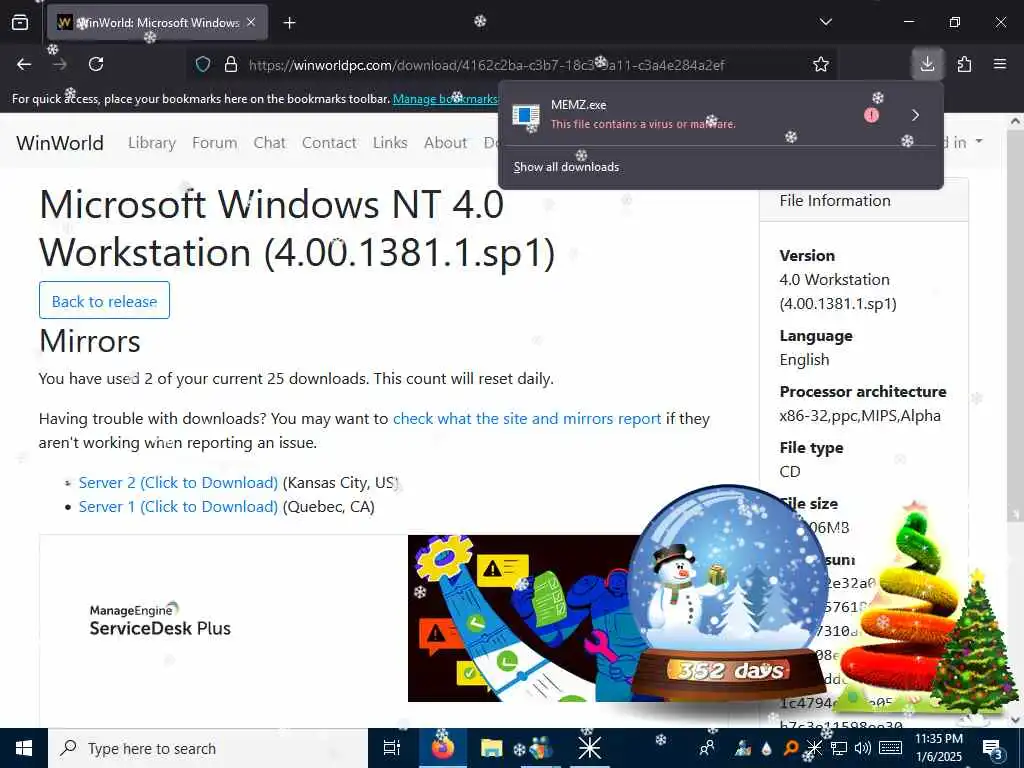Click the ManageEngine ServiceDesk Plus ad logo
The width and height of the screenshot is (1024, 768).
pyautogui.click(x=160, y=620)
